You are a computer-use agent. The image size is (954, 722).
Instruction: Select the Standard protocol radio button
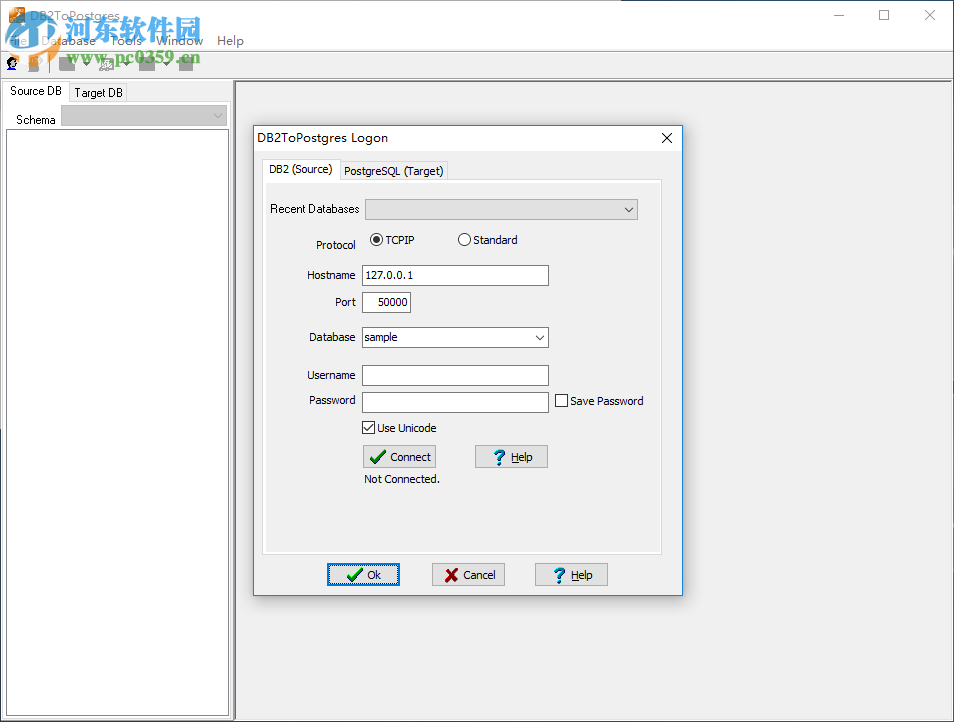tap(463, 240)
